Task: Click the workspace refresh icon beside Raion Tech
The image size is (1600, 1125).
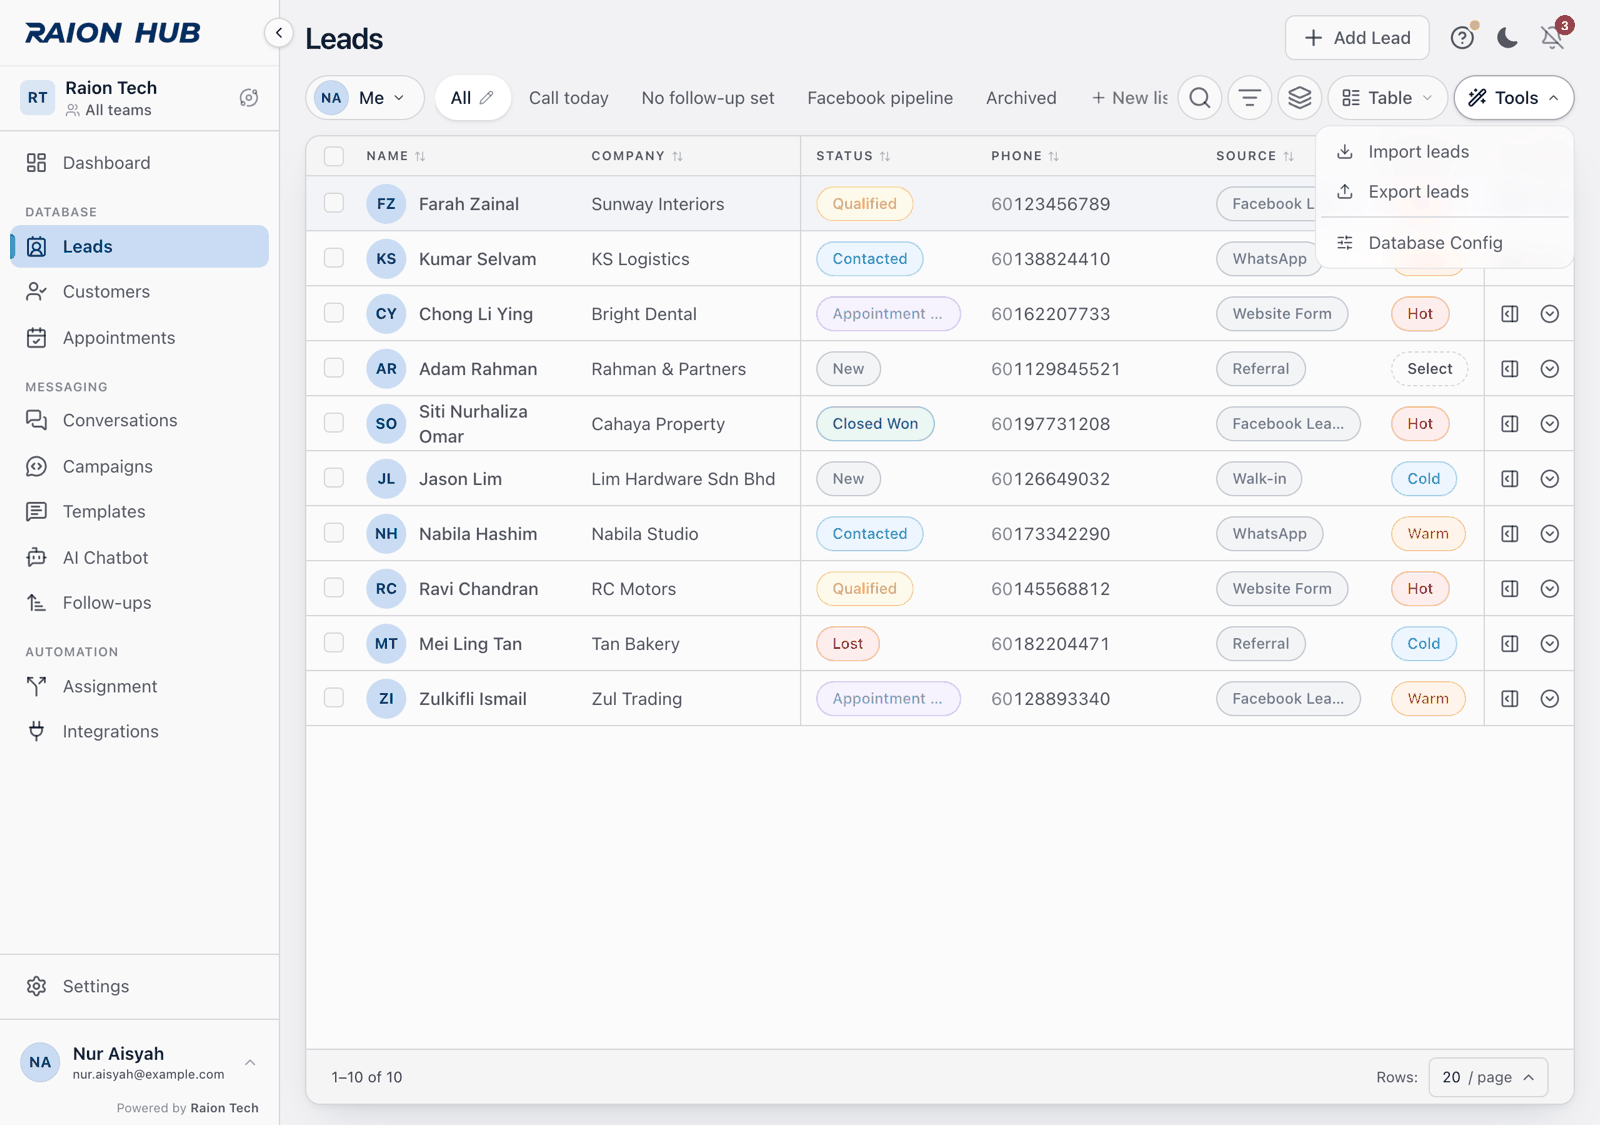Action: (x=249, y=98)
